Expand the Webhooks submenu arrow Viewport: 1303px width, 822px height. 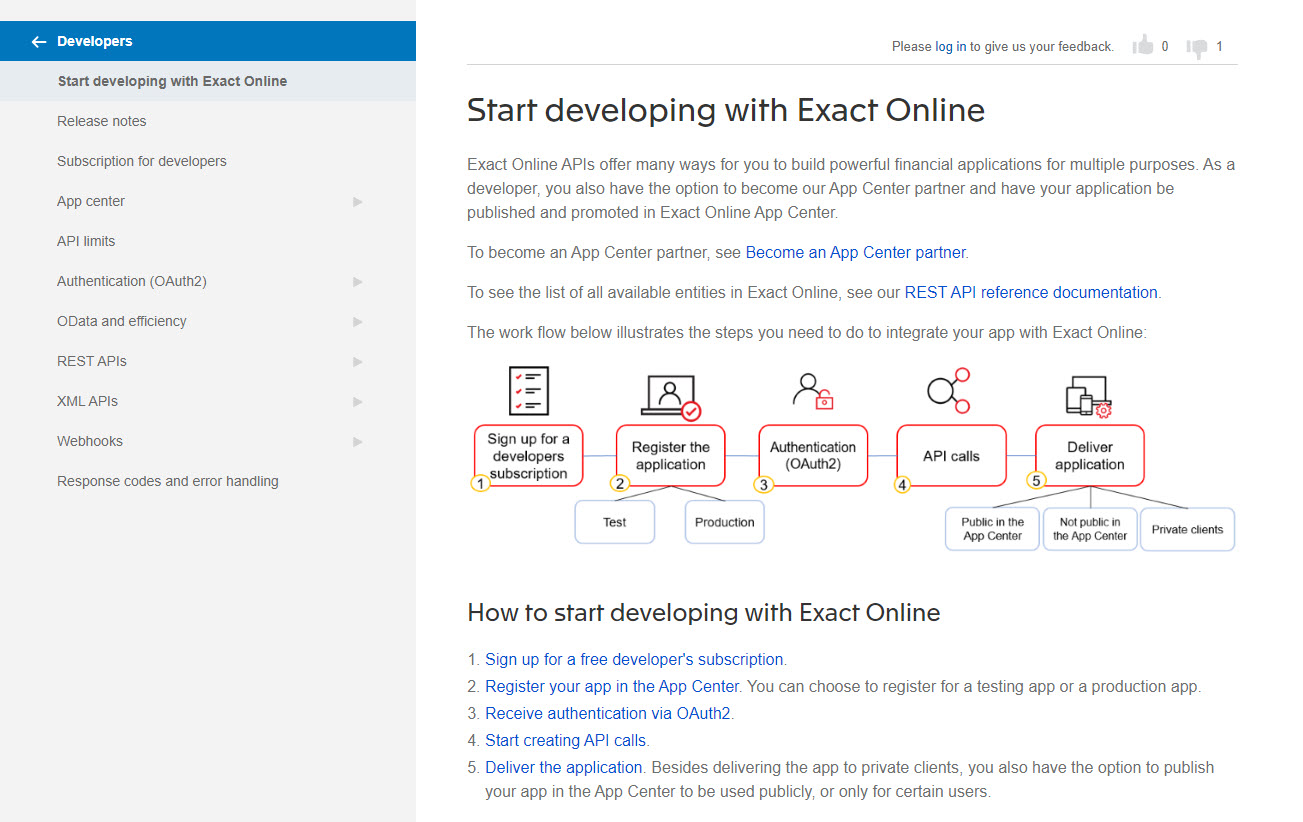[x=358, y=442]
